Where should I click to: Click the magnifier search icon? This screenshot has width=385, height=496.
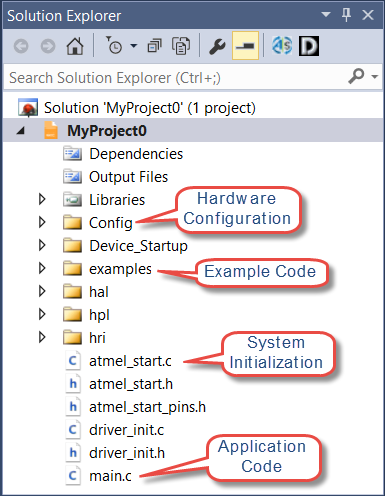[x=356, y=76]
